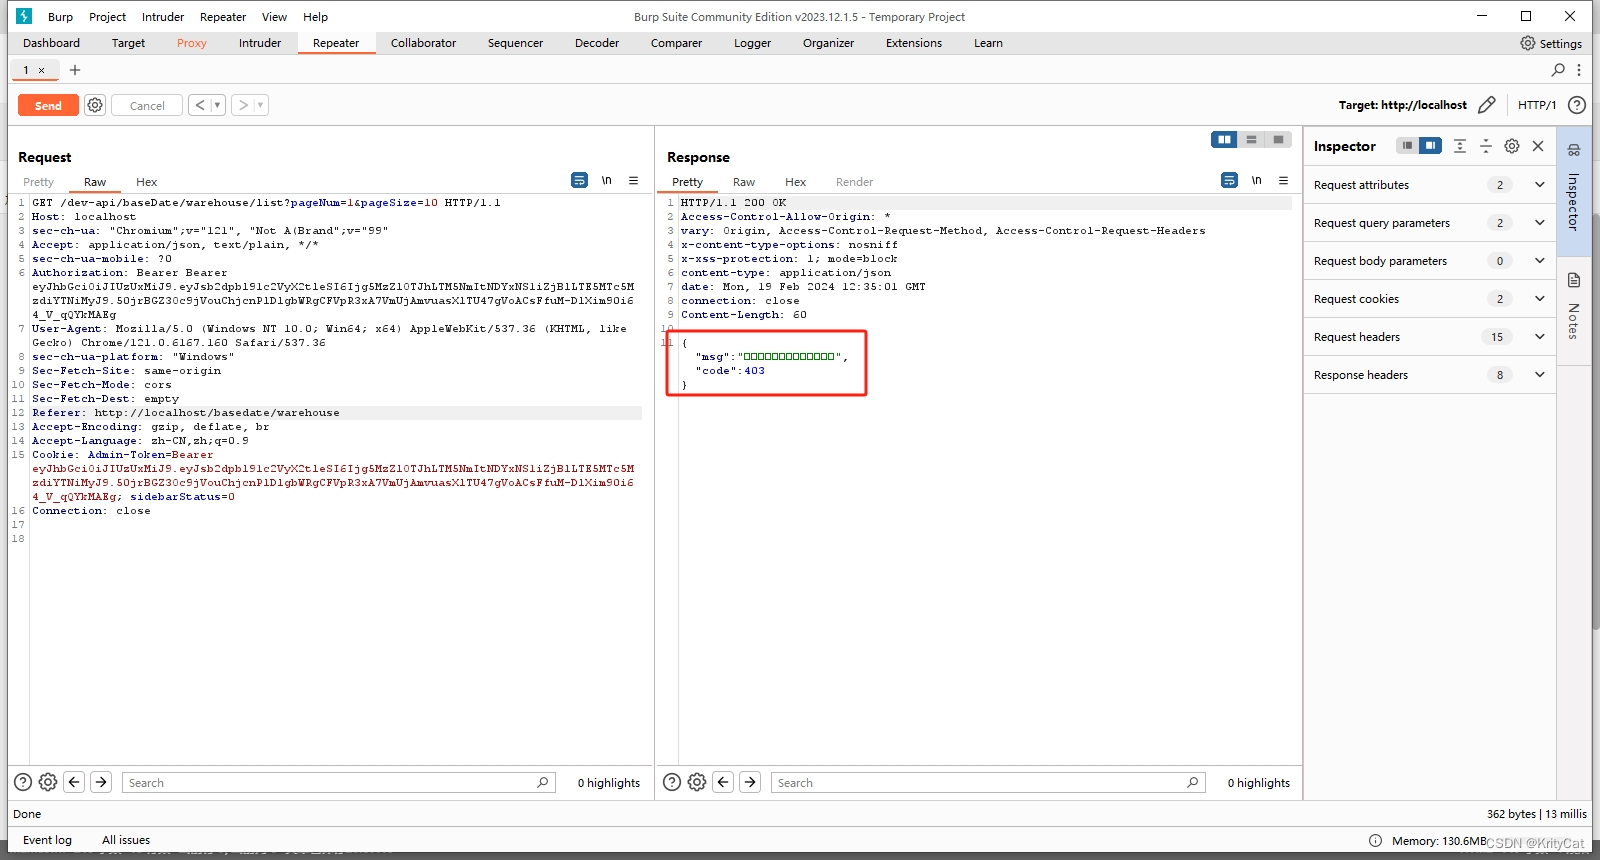Screen dimensions: 1600x860
Task: Select top-bottom layout view
Action: (1251, 140)
